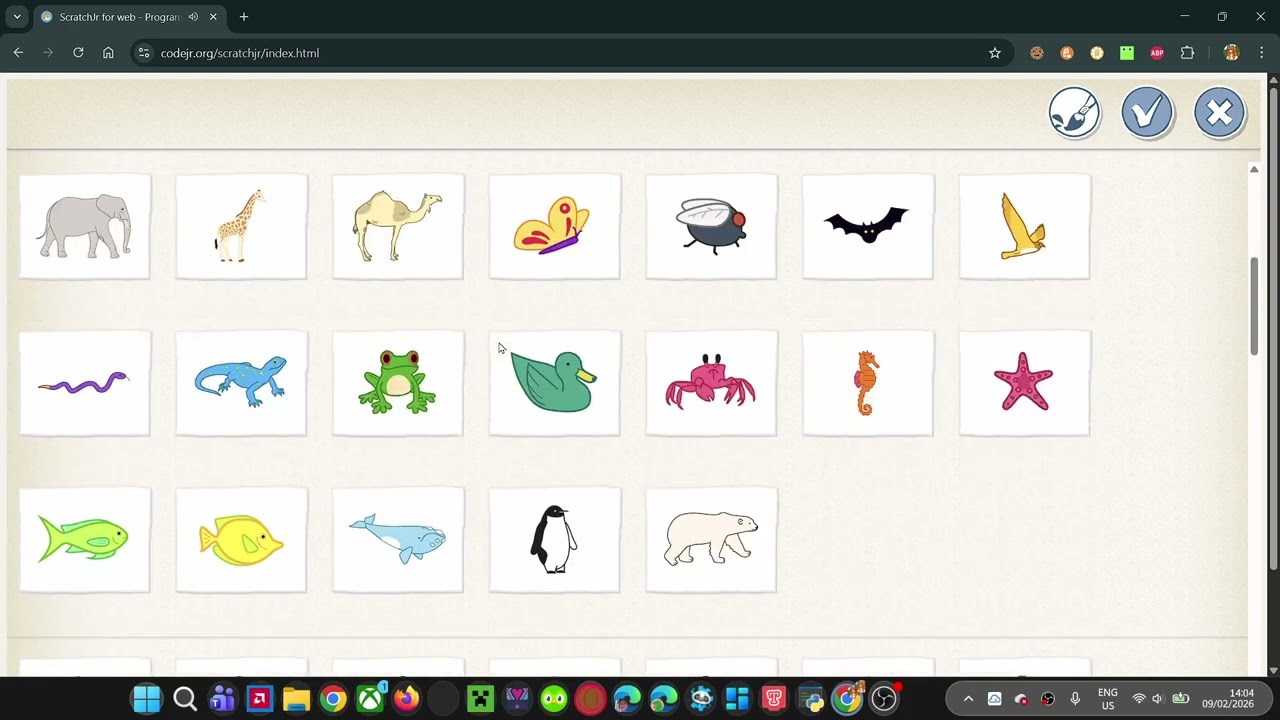Choose the fly character

(711, 227)
